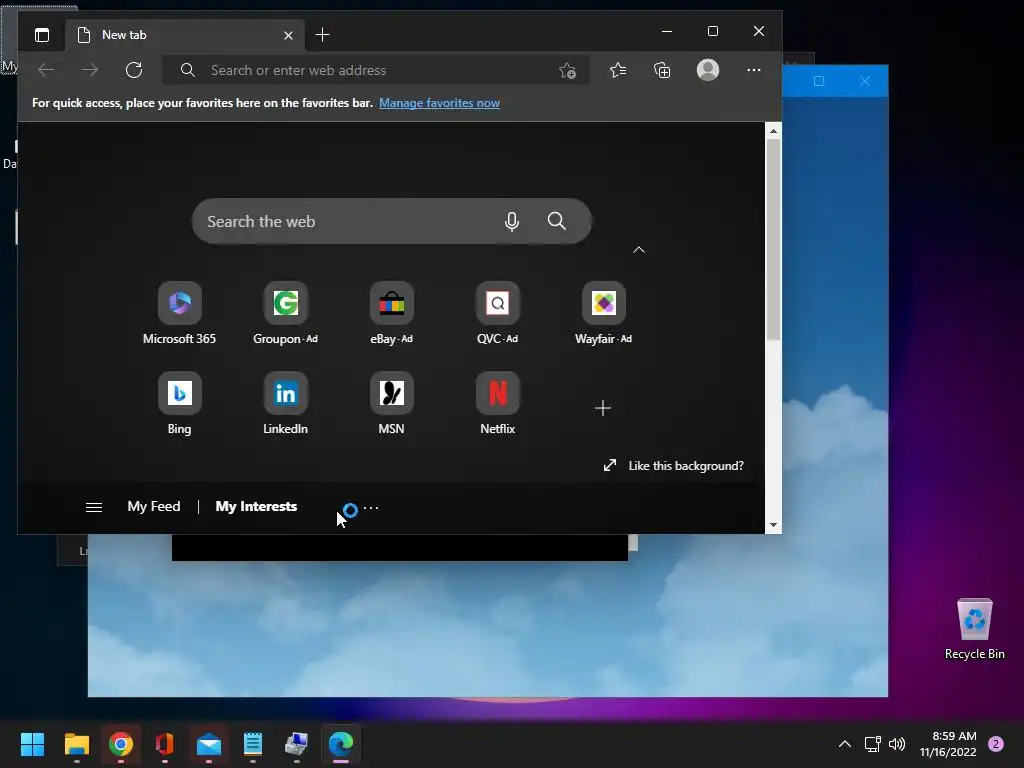
Task: Start voice search with microphone icon
Action: tap(512, 221)
